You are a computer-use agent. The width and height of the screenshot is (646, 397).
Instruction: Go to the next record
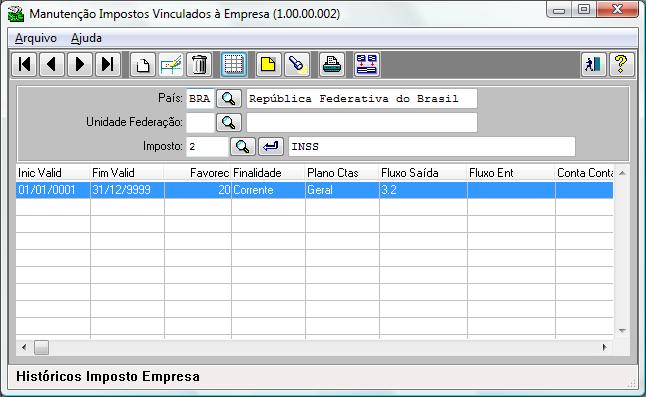[x=80, y=65]
